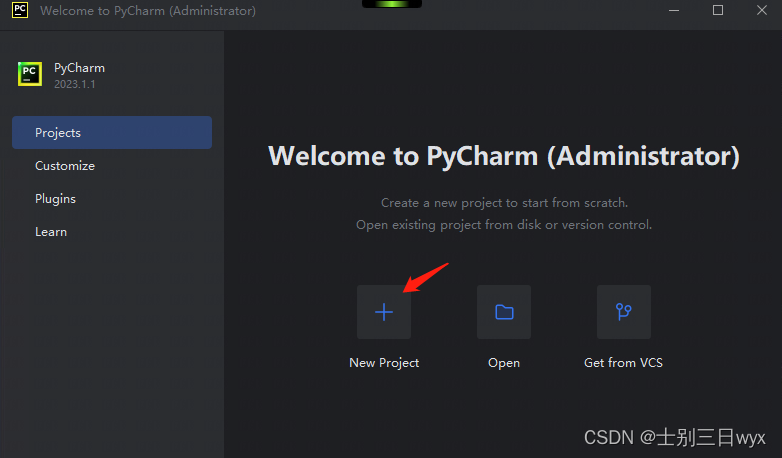This screenshot has height=458, width=782.
Task: Click the Open folder icon
Action: 504,312
